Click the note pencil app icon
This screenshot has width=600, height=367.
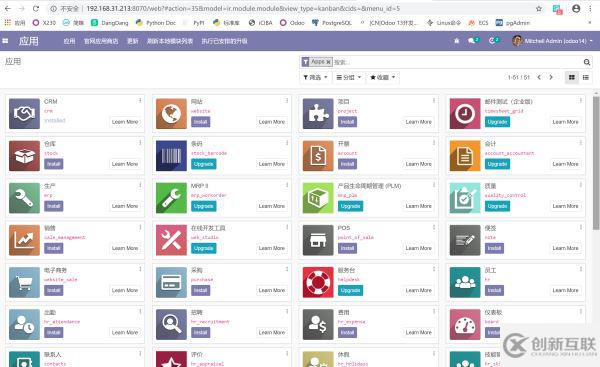(x=465, y=240)
